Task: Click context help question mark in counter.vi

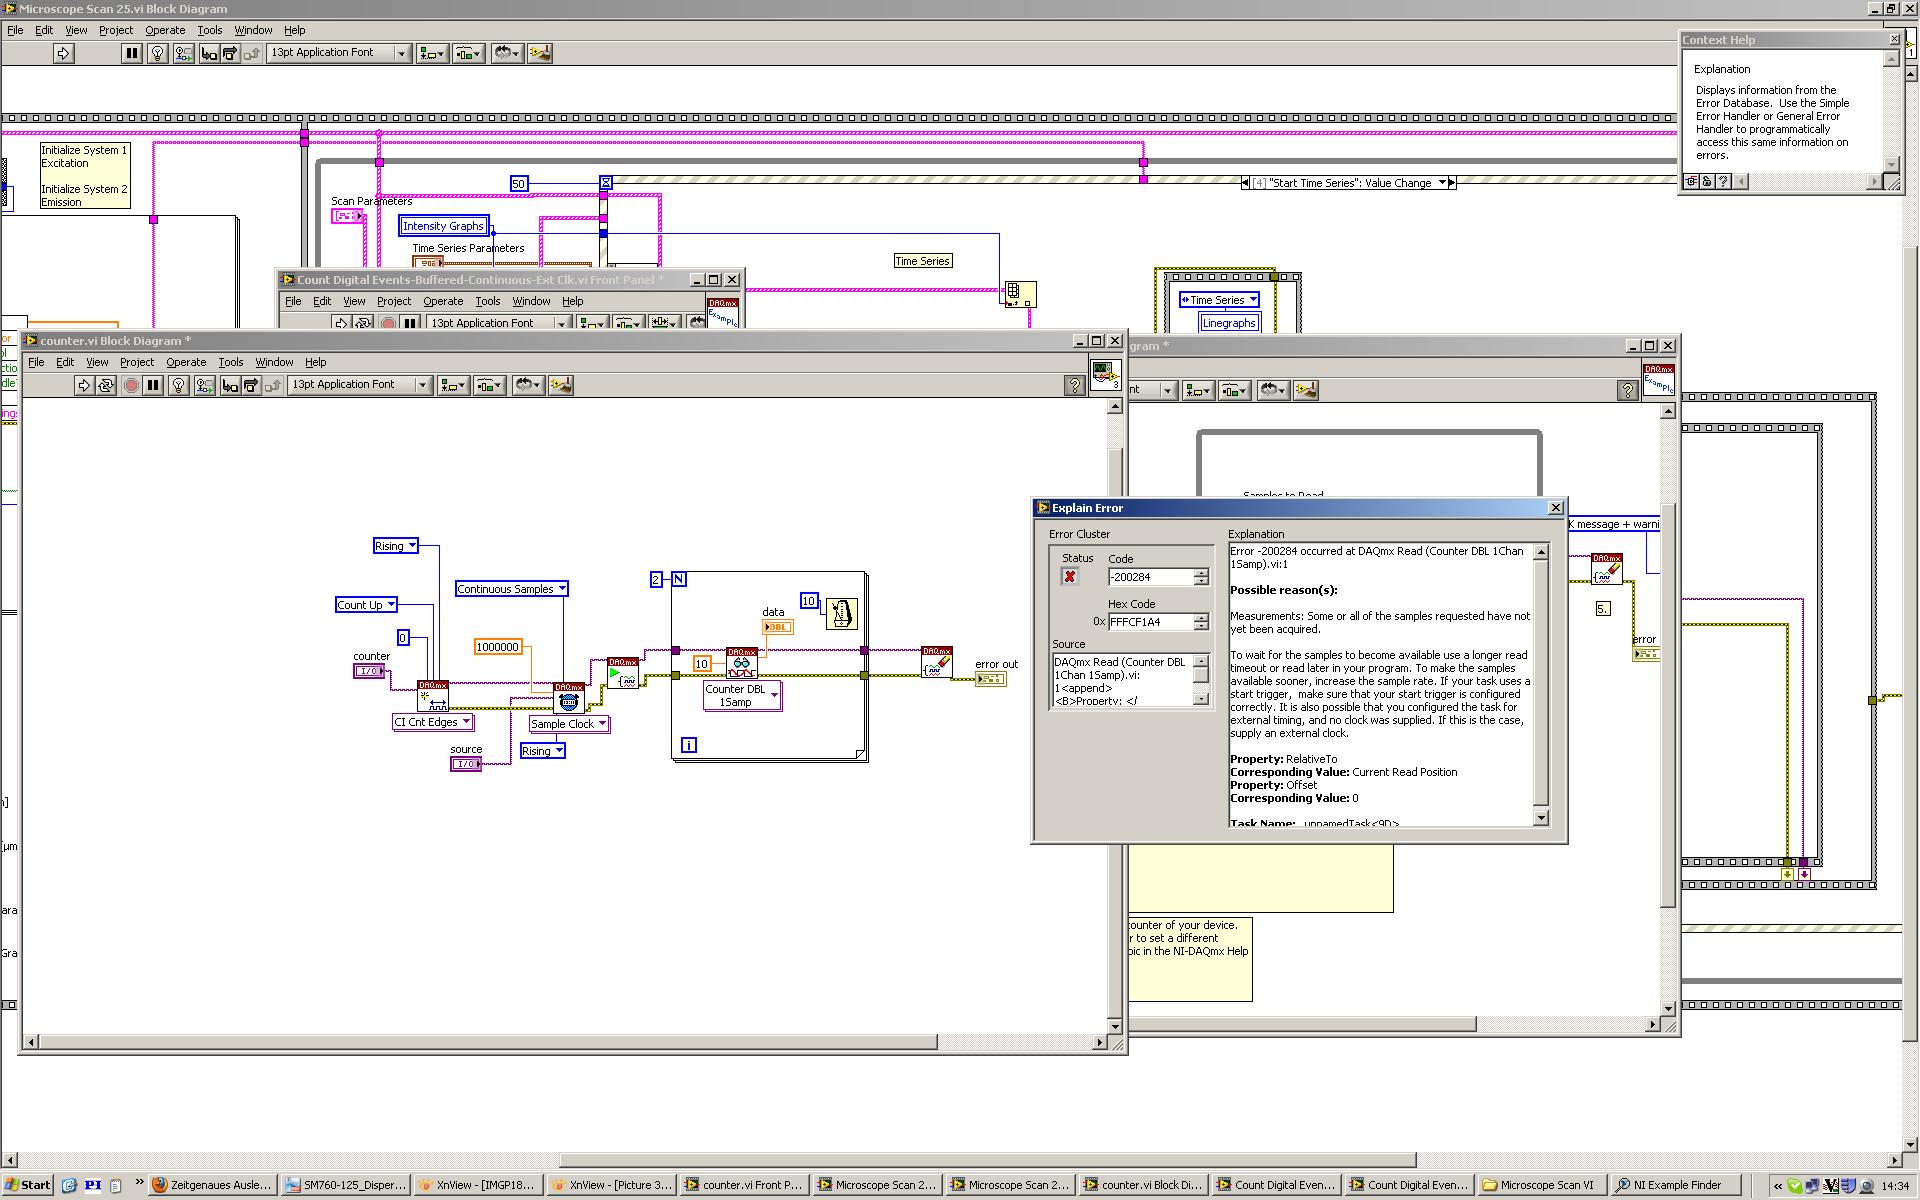Action: click(x=1075, y=385)
